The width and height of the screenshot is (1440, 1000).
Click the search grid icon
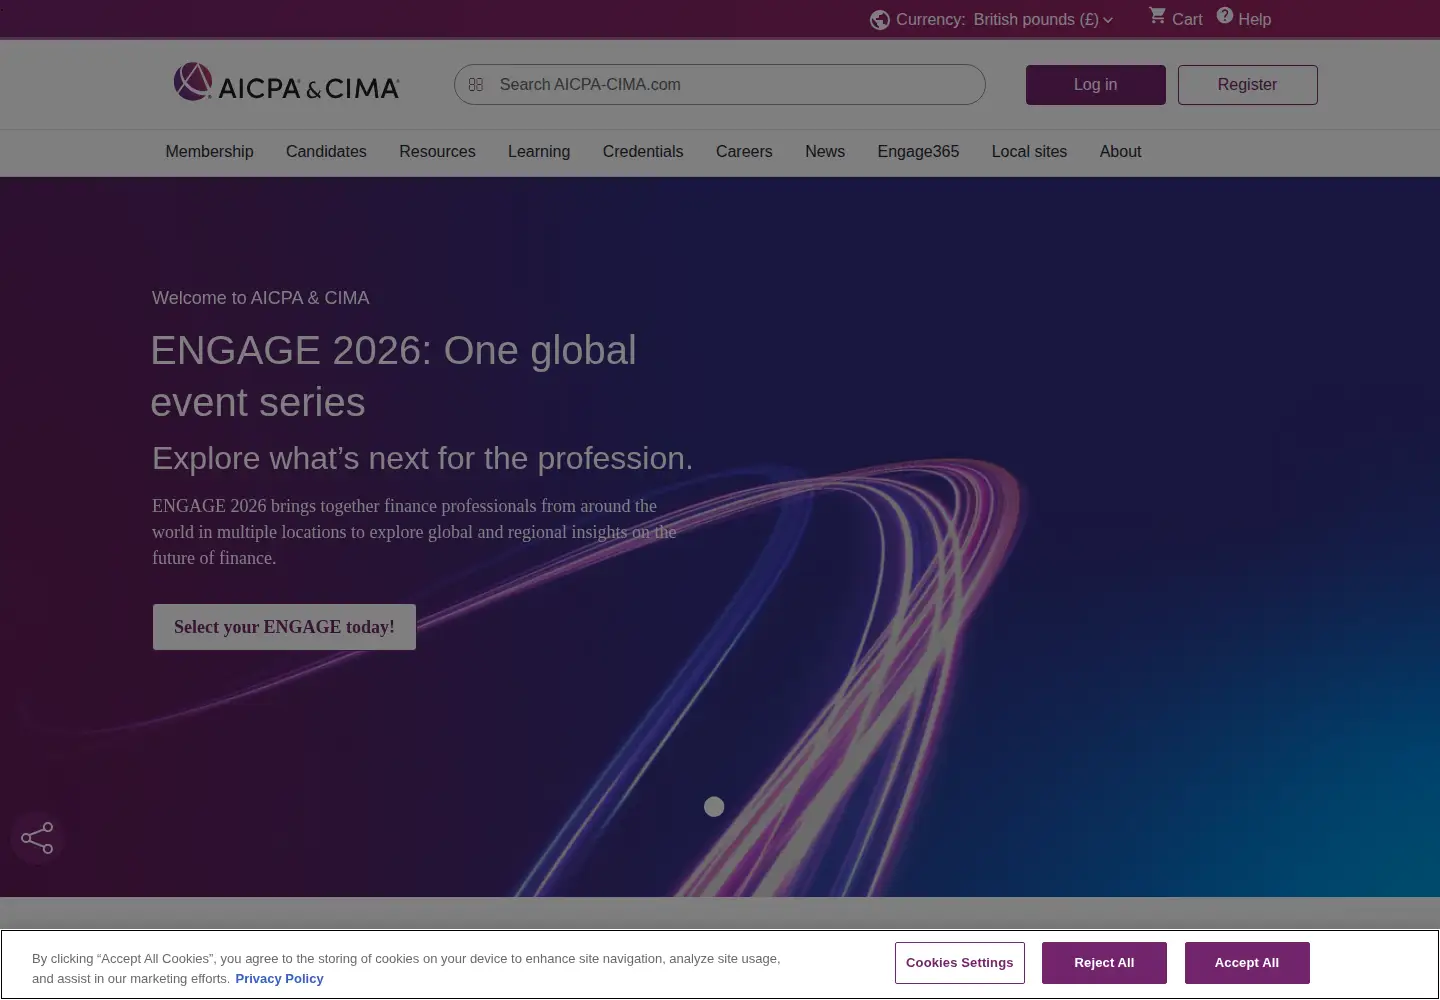coord(476,85)
